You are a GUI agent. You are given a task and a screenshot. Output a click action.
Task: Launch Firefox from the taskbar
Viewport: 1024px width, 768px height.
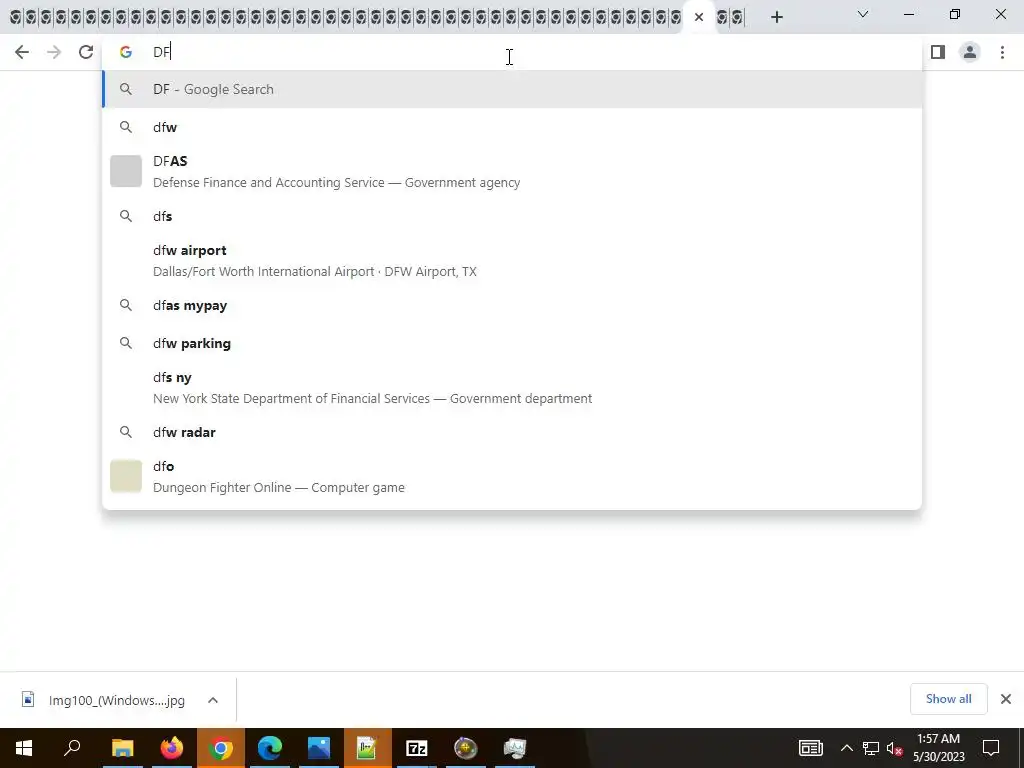click(x=172, y=748)
